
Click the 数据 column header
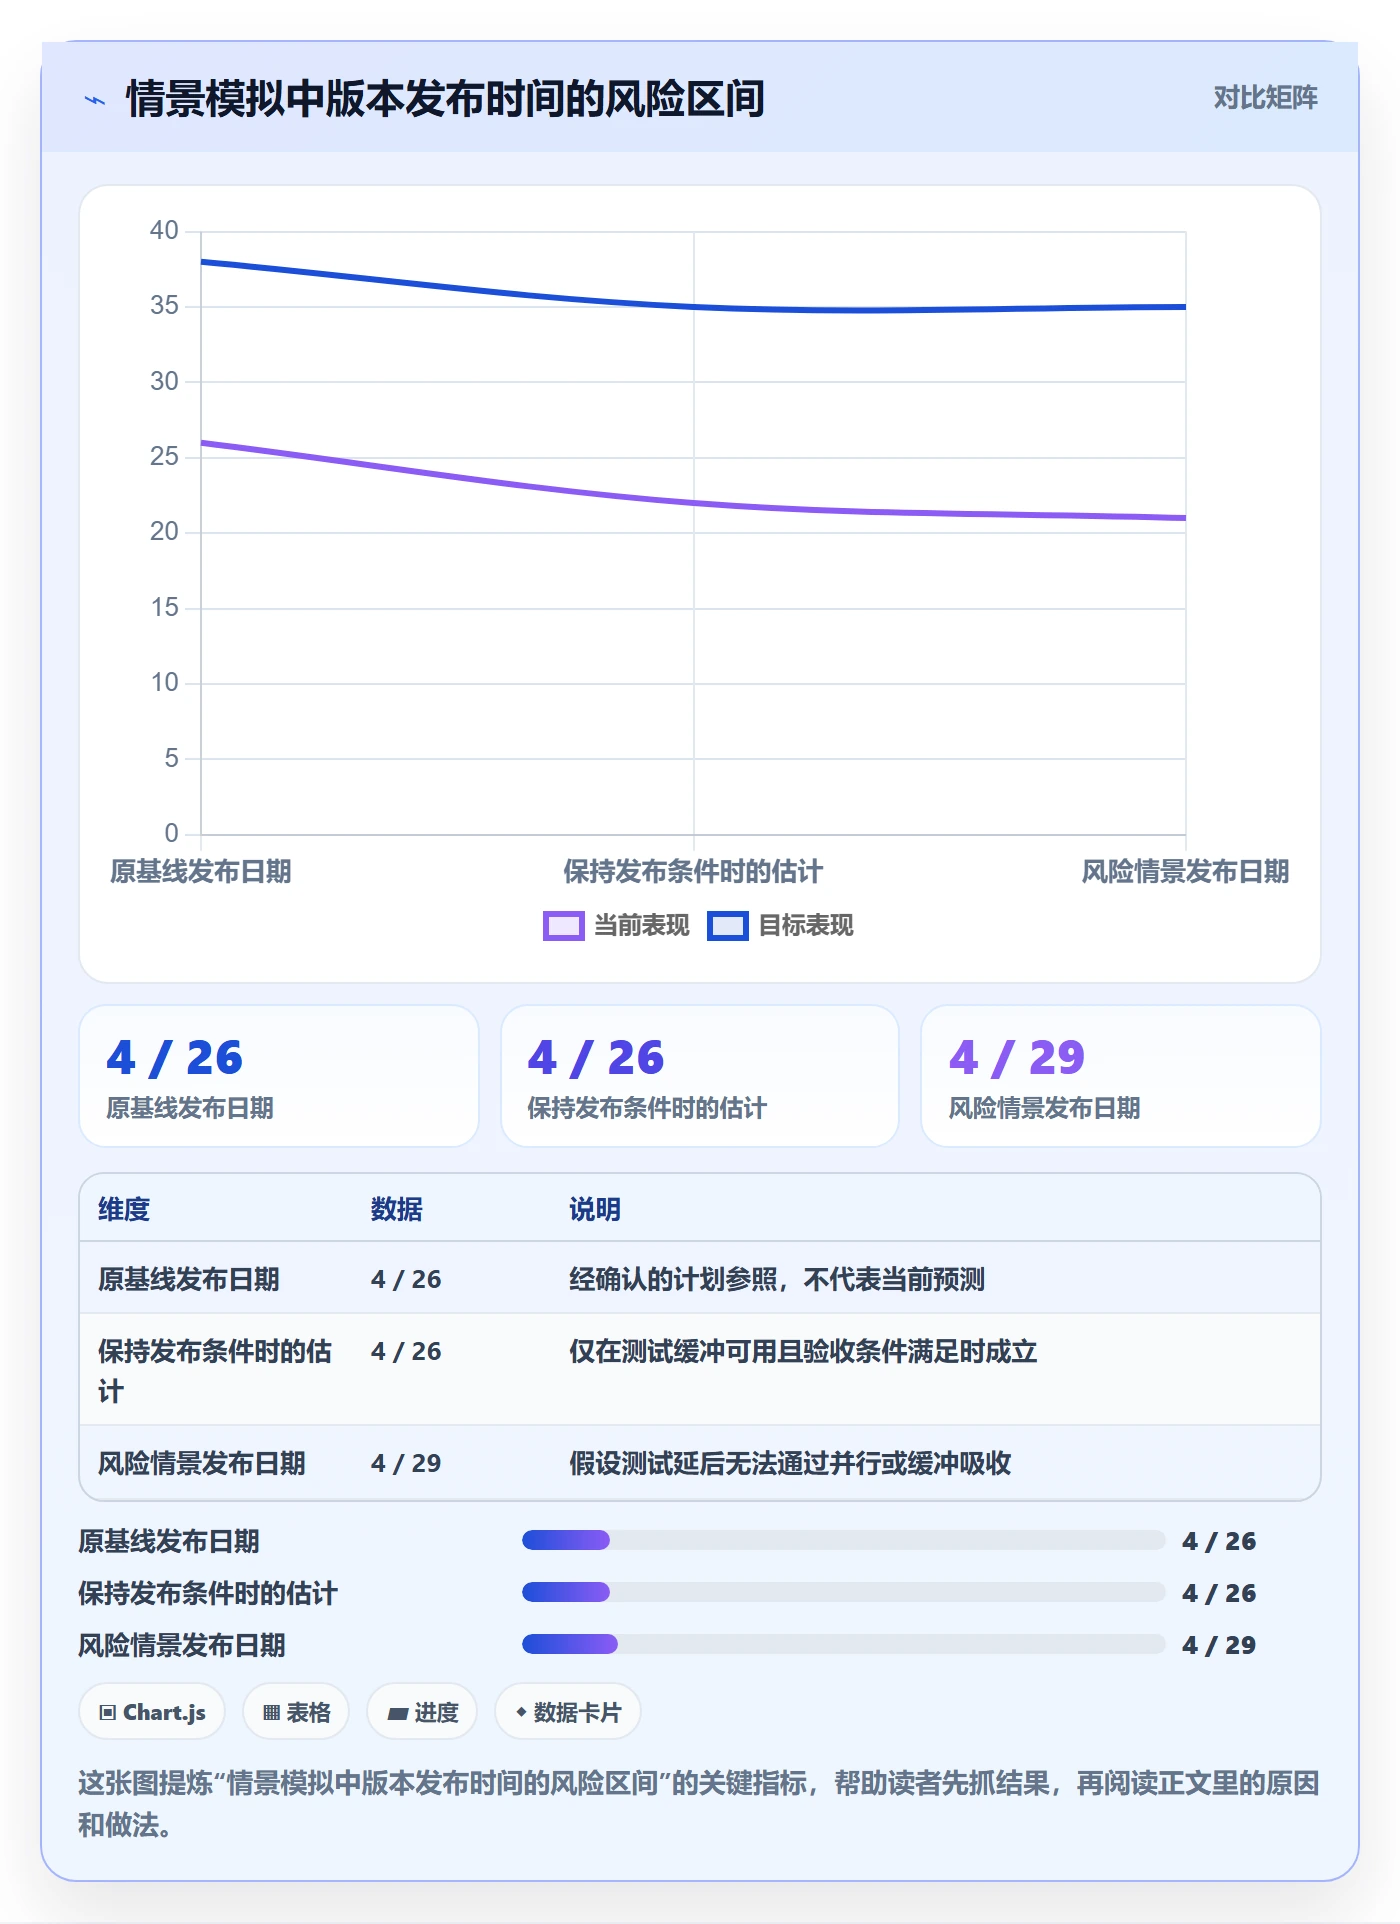pyautogui.click(x=397, y=1209)
